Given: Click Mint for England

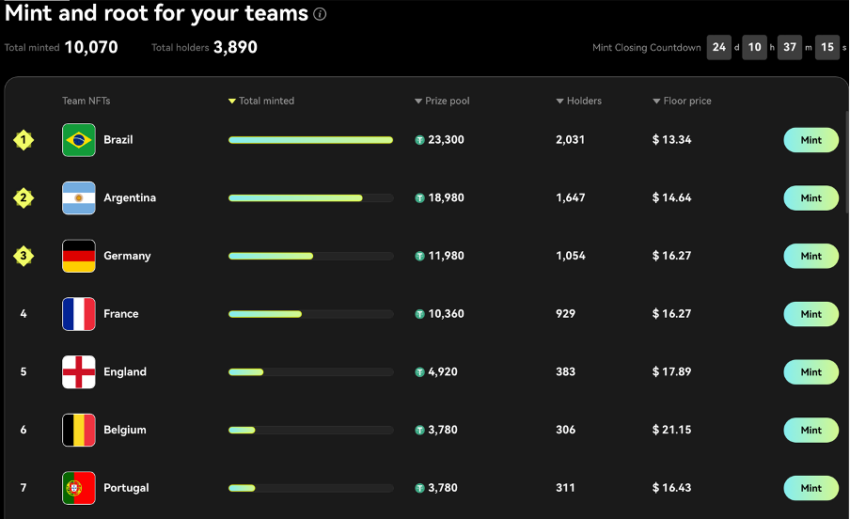Looking at the screenshot, I should [x=811, y=372].
